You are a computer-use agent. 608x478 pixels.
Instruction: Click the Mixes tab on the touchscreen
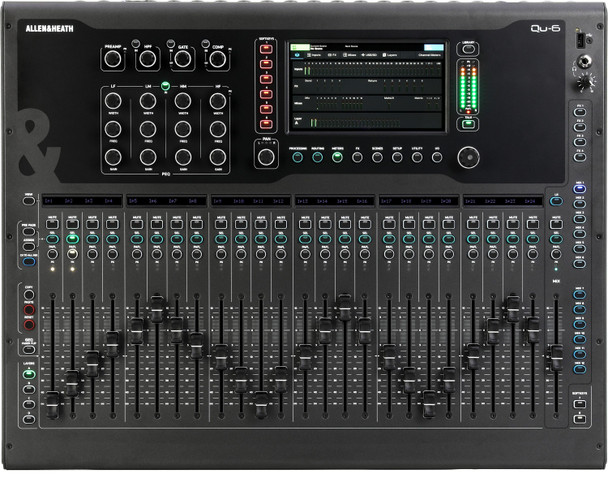[x=350, y=55]
